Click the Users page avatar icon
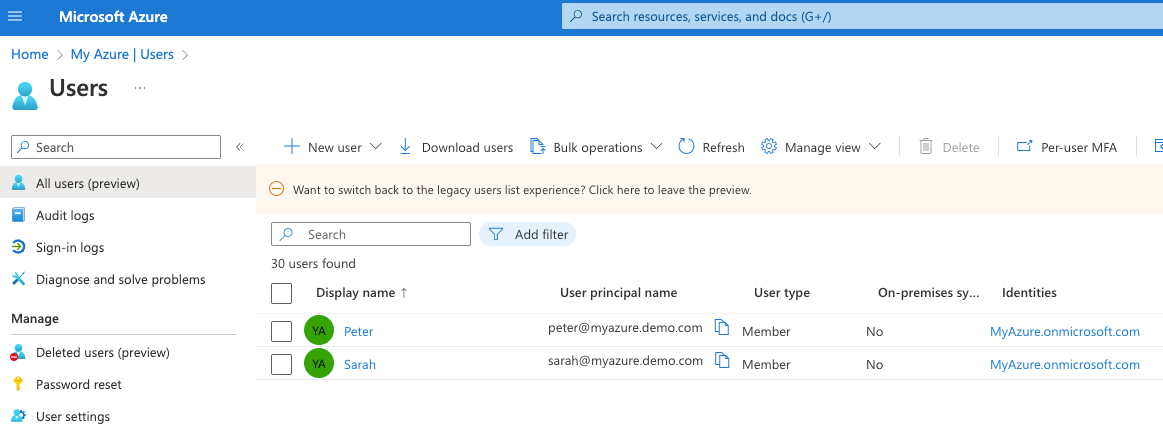This screenshot has height=433, width=1163. point(24,96)
